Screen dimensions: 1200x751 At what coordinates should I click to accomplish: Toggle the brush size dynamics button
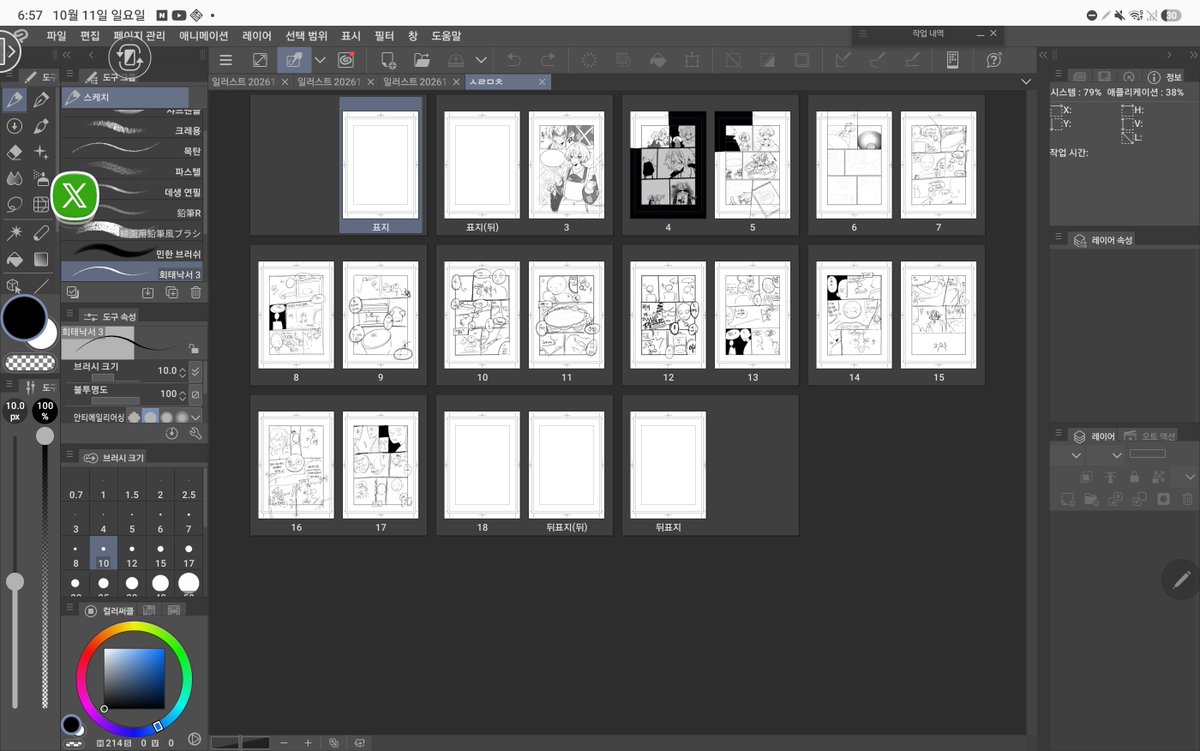click(x=196, y=371)
